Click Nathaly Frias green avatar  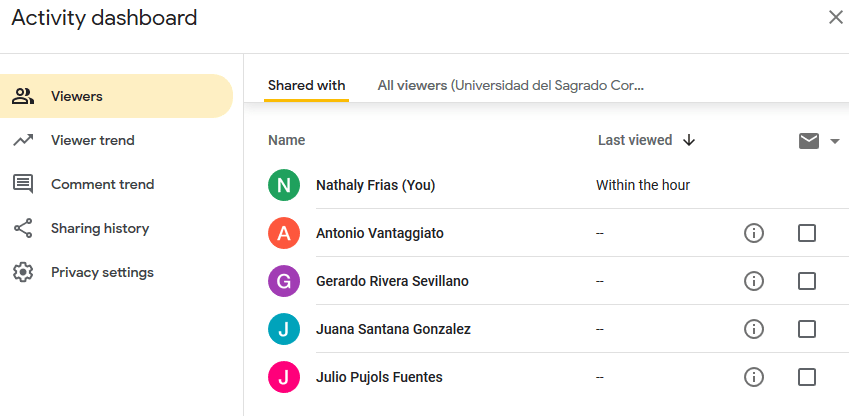coord(284,185)
